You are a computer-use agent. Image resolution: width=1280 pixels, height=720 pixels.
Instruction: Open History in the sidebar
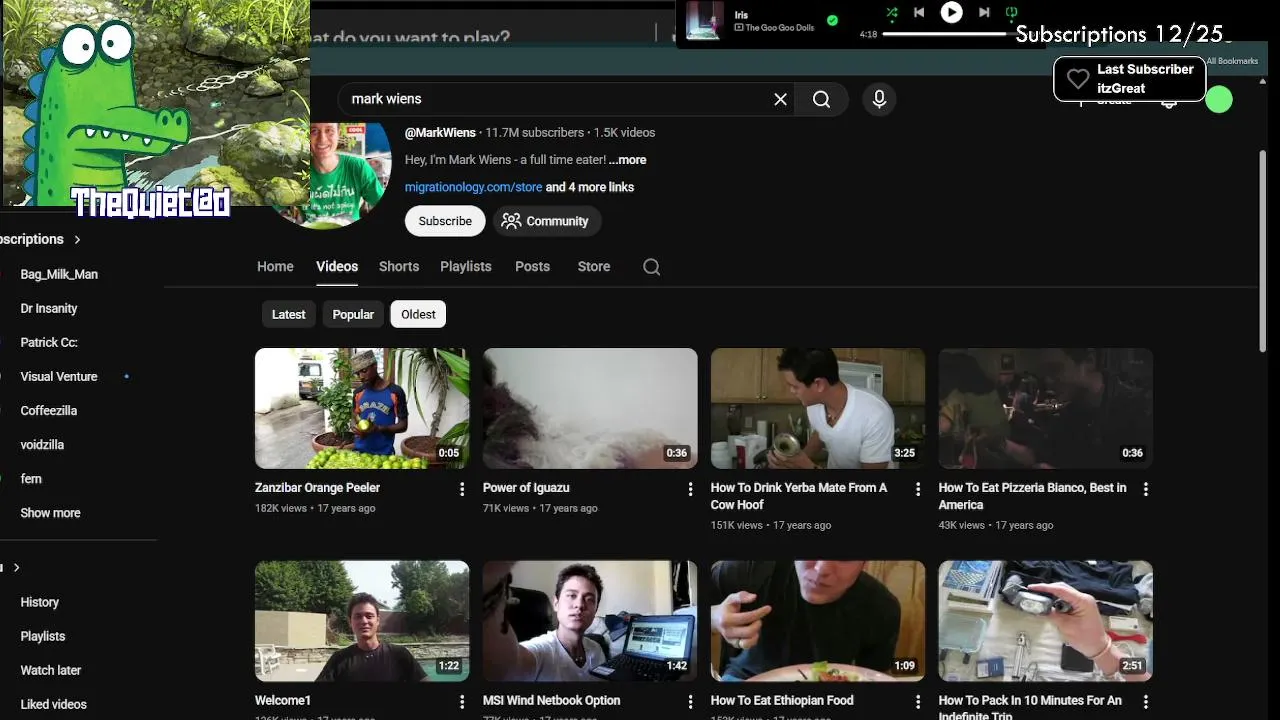[40, 602]
